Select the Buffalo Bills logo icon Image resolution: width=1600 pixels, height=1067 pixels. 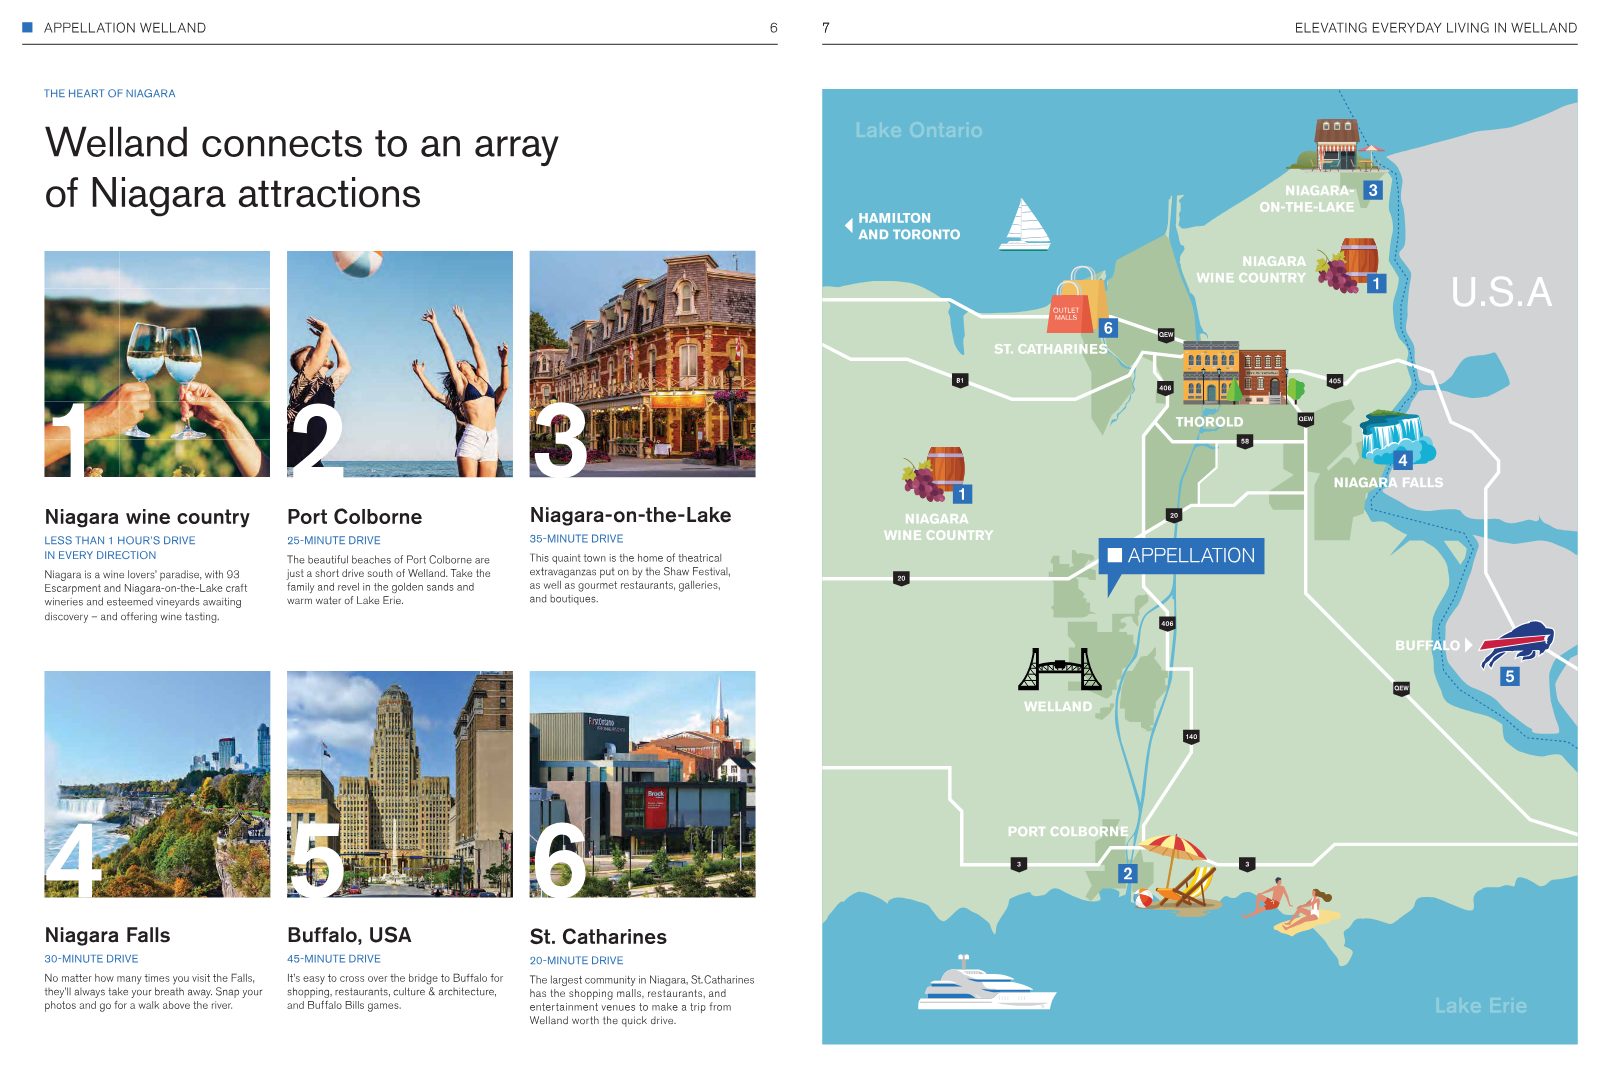coord(1517,643)
